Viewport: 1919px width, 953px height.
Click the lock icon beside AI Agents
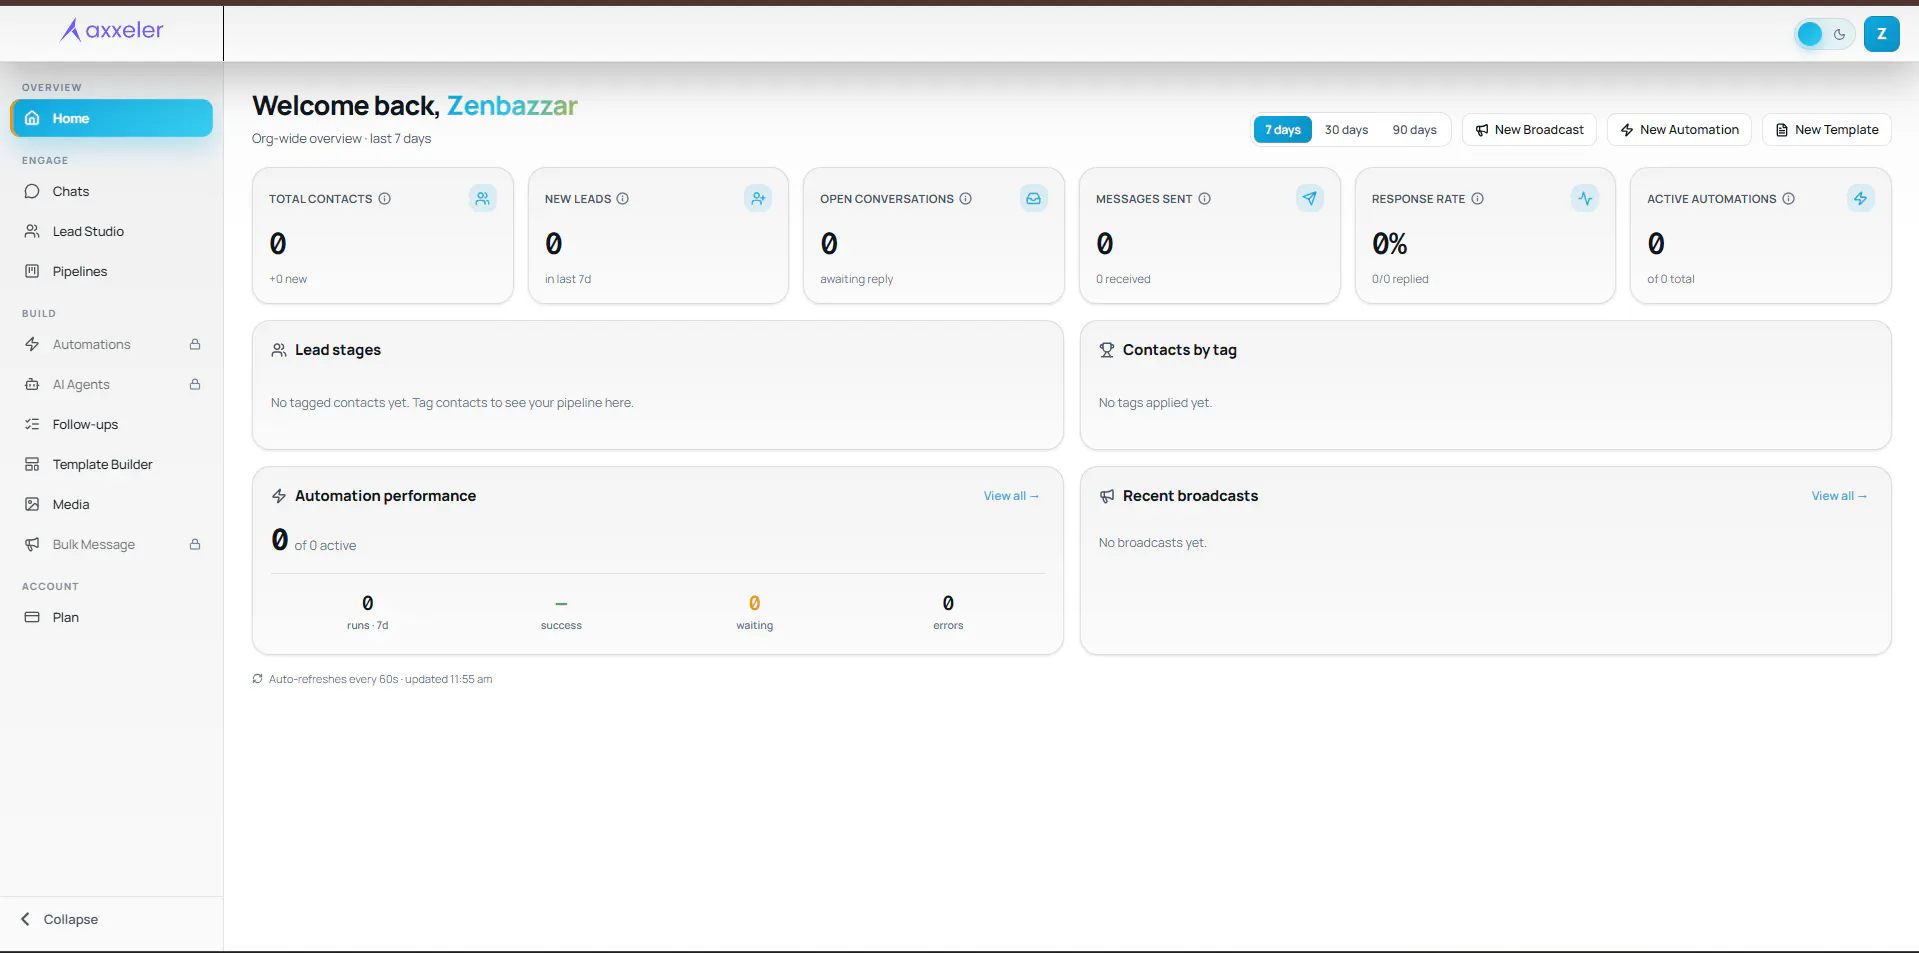pyautogui.click(x=195, y=384)
